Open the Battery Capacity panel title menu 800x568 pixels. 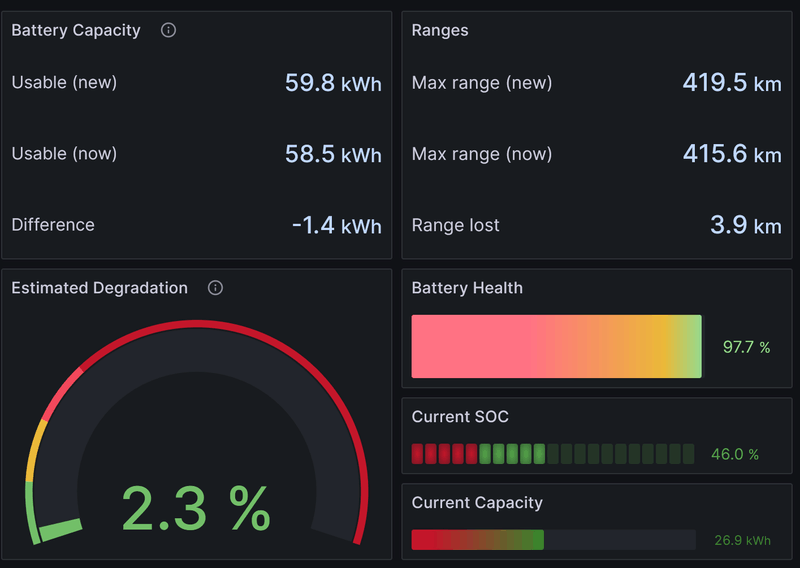pyautogui.click(x=76, y=30)
